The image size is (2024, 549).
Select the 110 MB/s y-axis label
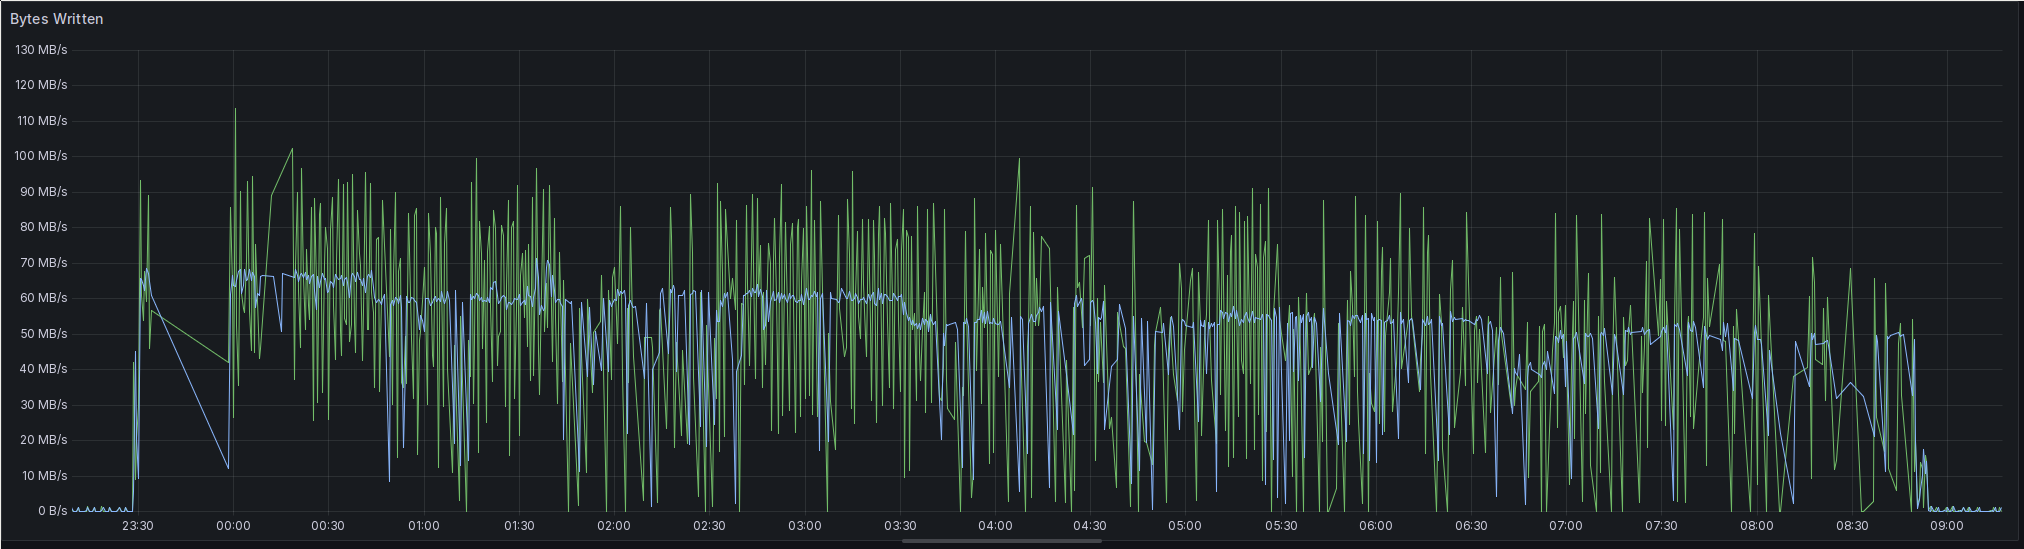click(x=42, y=121)
